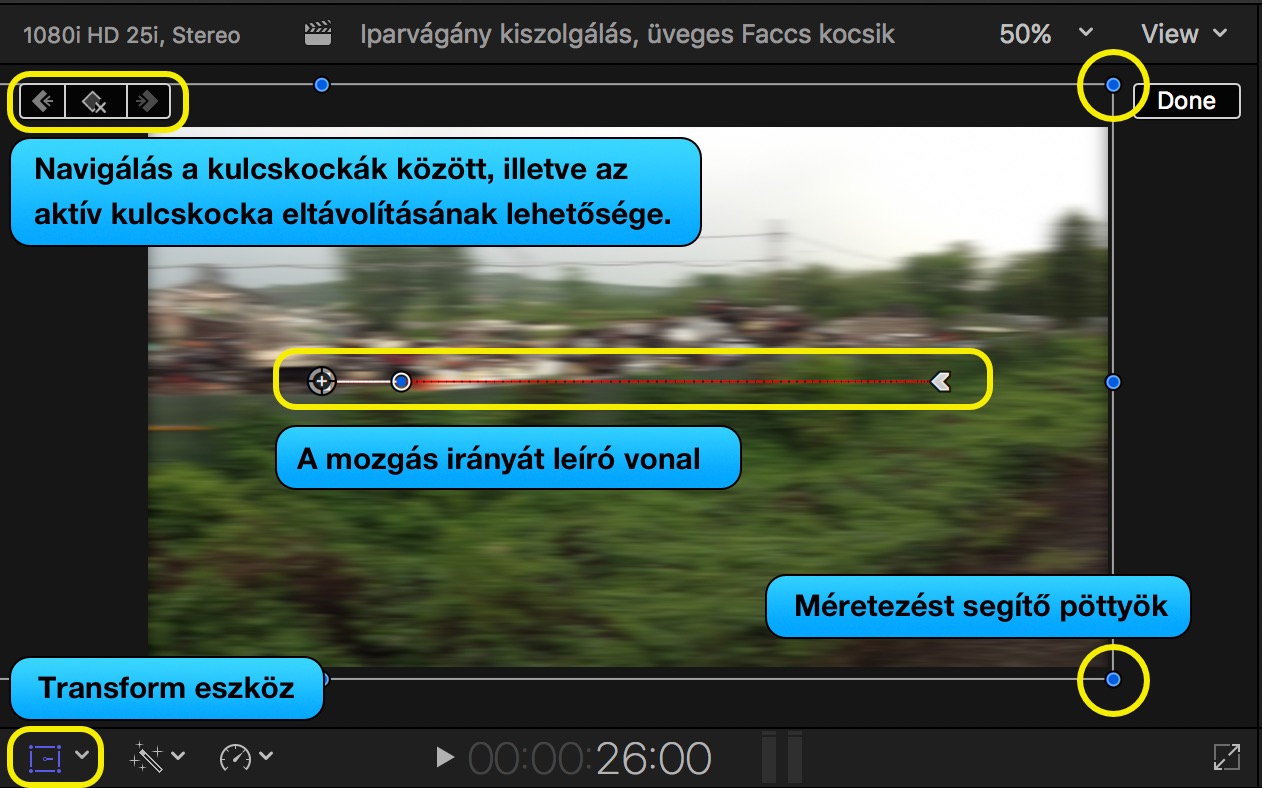Toggle full screen viewer icon
Screen dimensions: 1262x788
click(1227, 758)
